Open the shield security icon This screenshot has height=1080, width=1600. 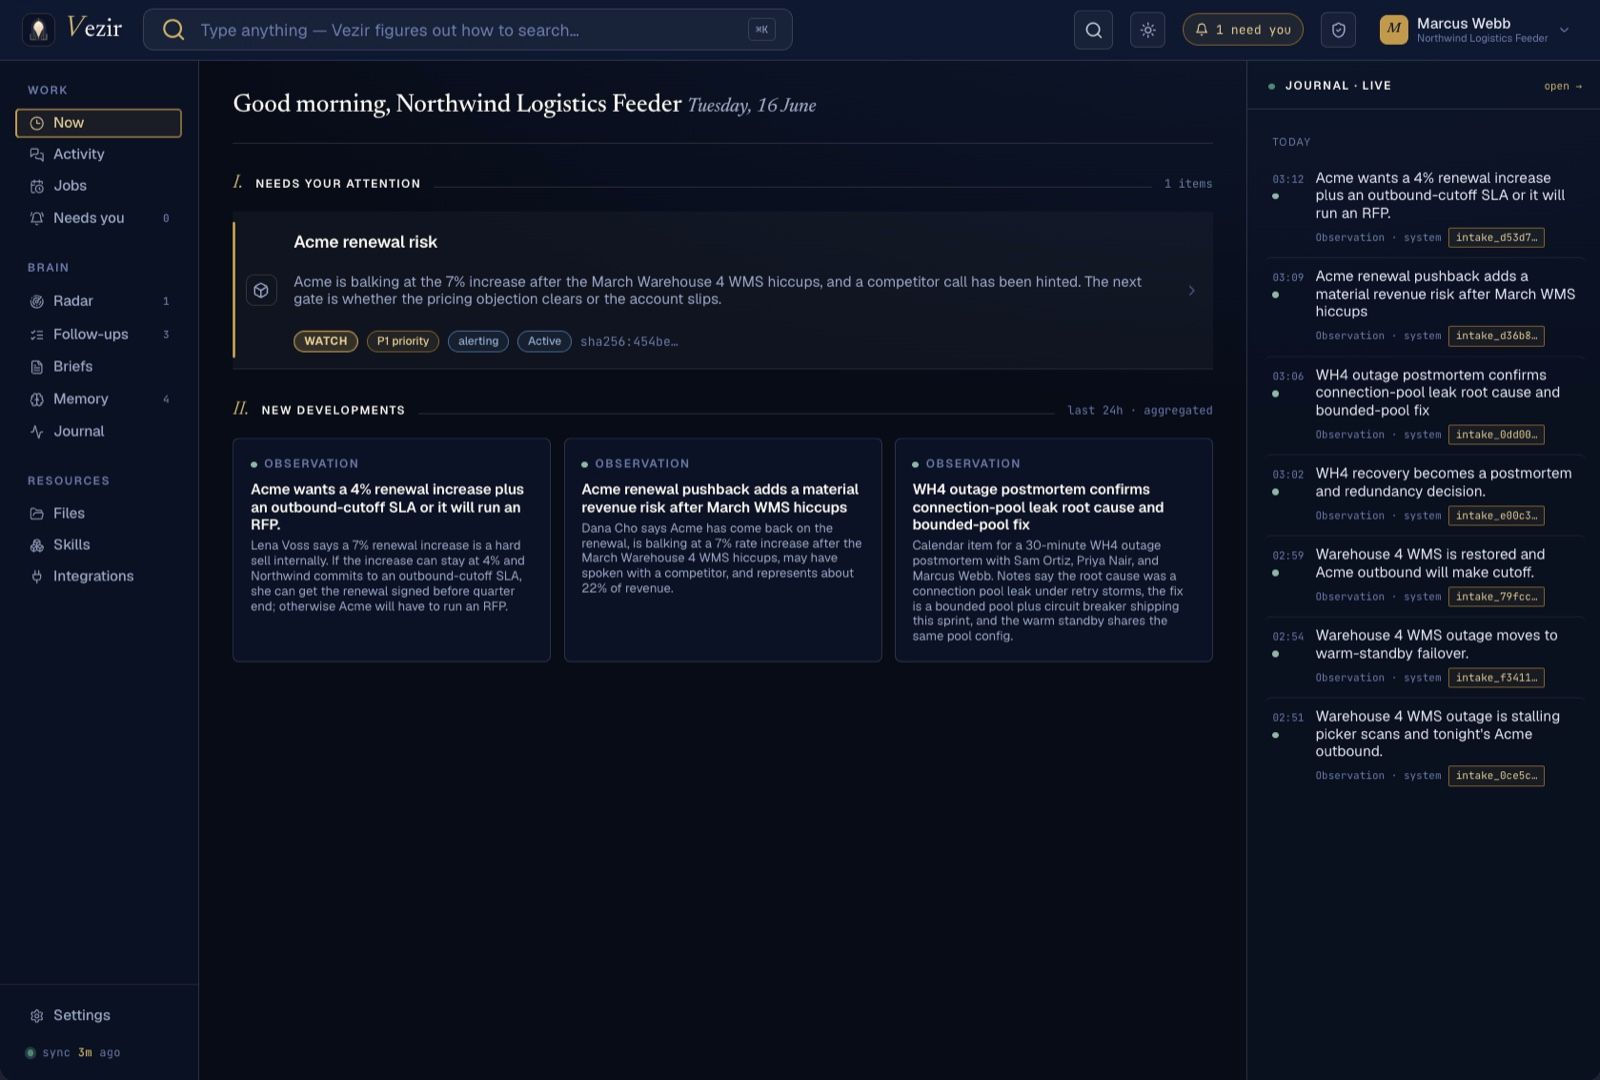pyautogui.click(x=1338, y=30)
